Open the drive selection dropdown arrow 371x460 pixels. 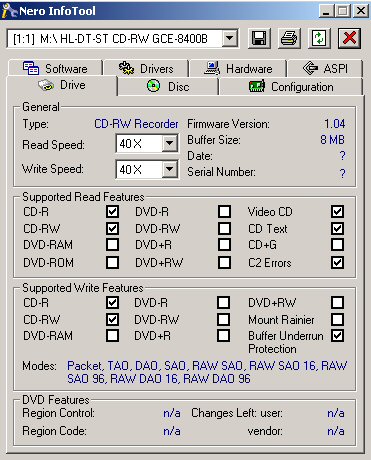coord(230,38)
